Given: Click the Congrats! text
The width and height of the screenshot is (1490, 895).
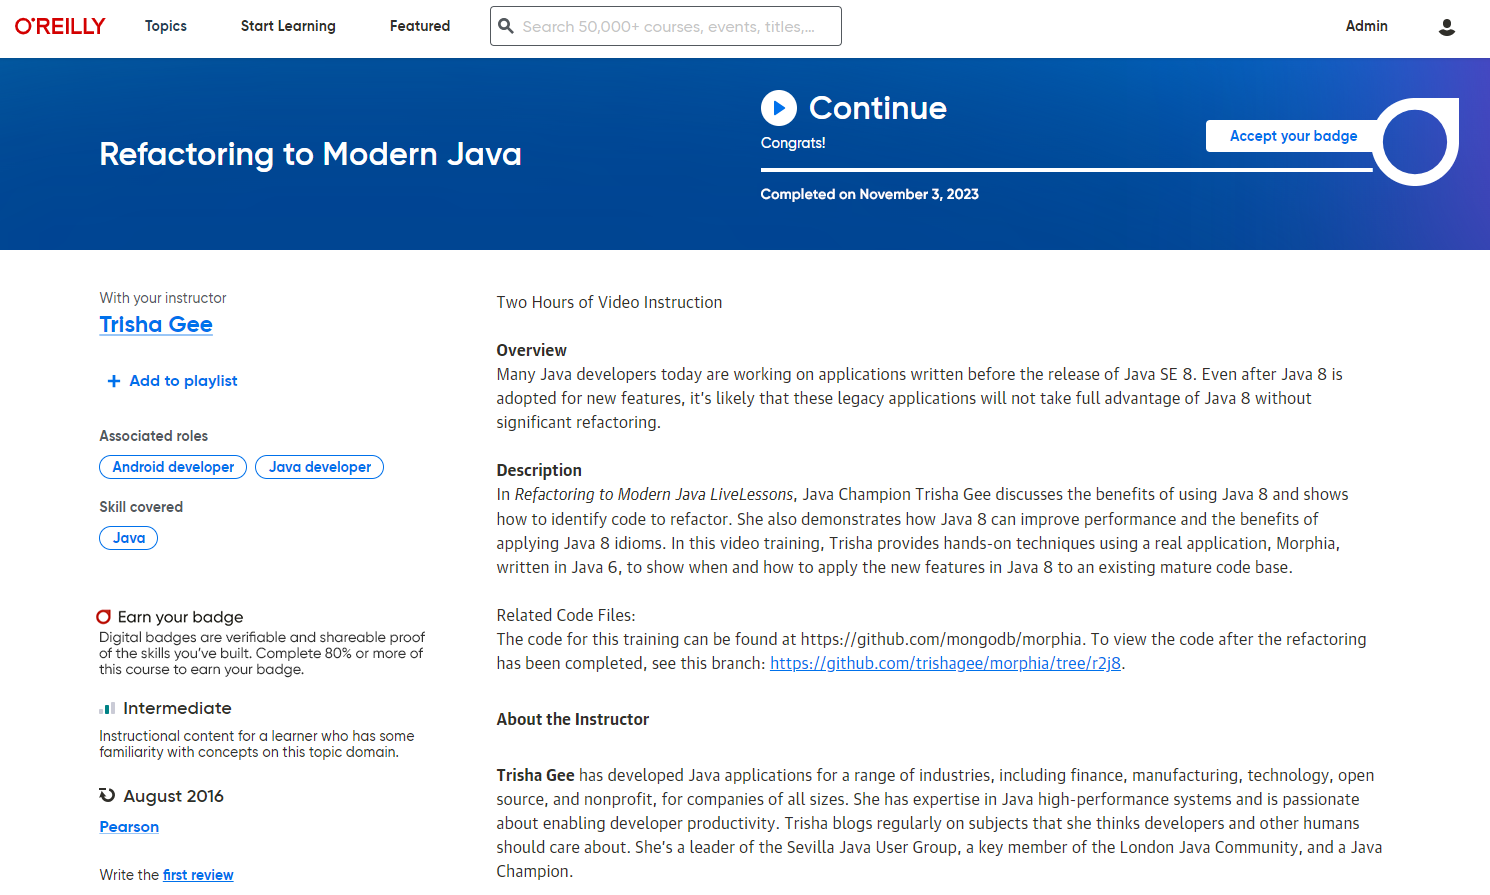Looking at the screenshot, I should [x=793, y=143].
